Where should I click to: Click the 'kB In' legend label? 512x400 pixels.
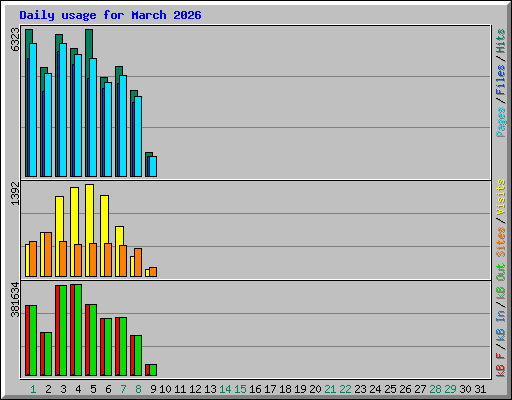pos(500,325)
